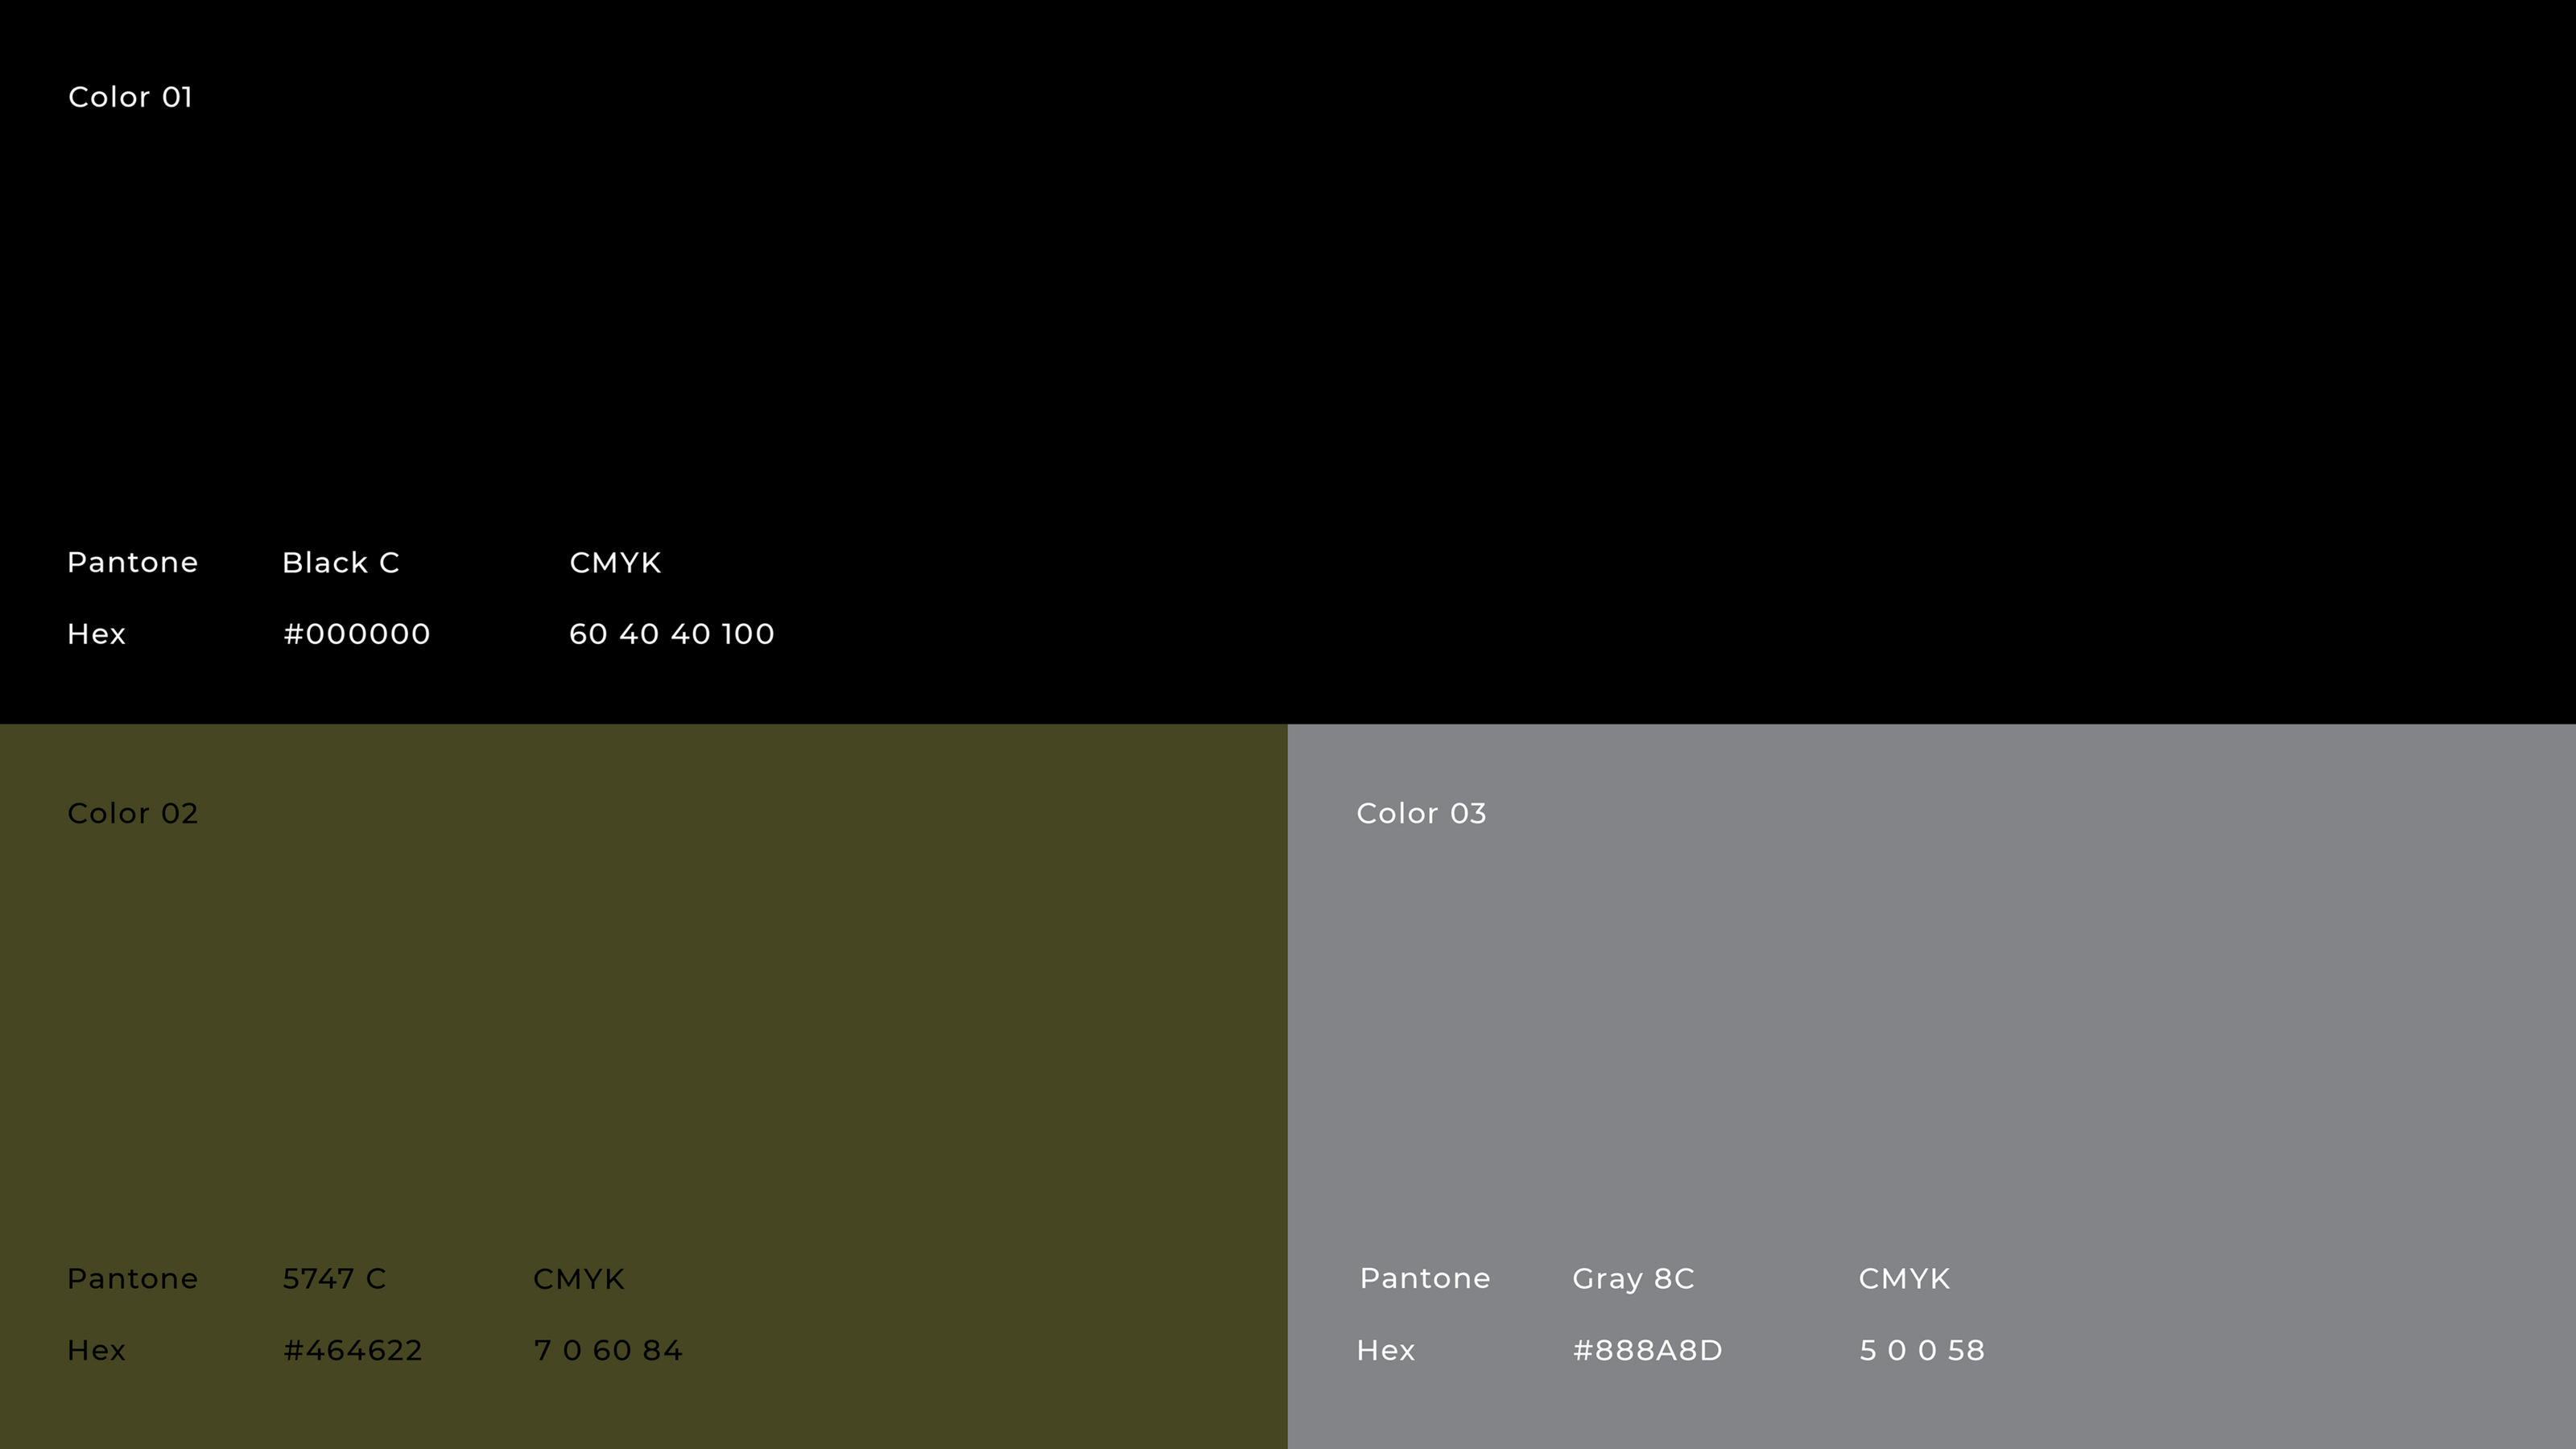Viewport: 2576px width, 1449px height.
Task: Click the Color 01 heading
Action: click(x=130, y=97)
